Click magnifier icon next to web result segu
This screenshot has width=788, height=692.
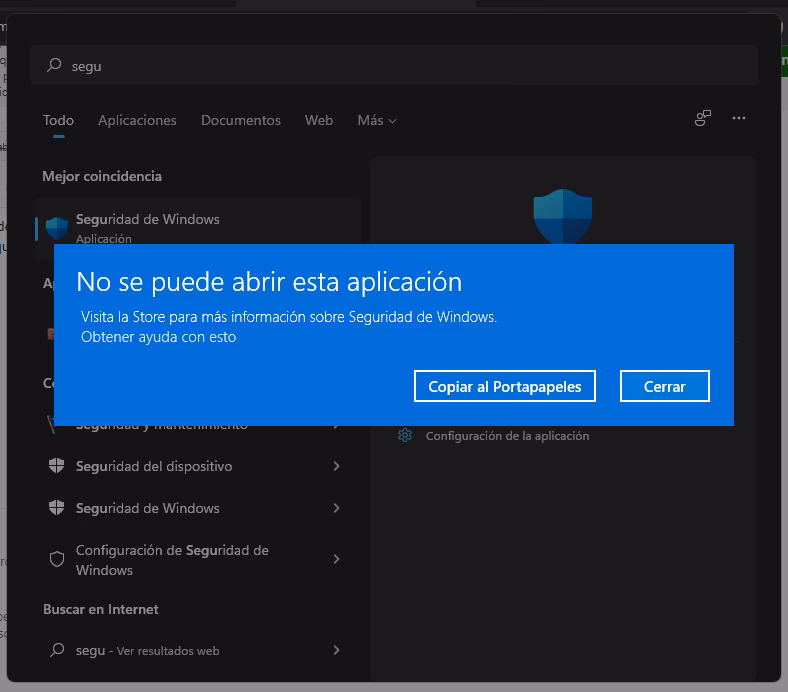57,650
